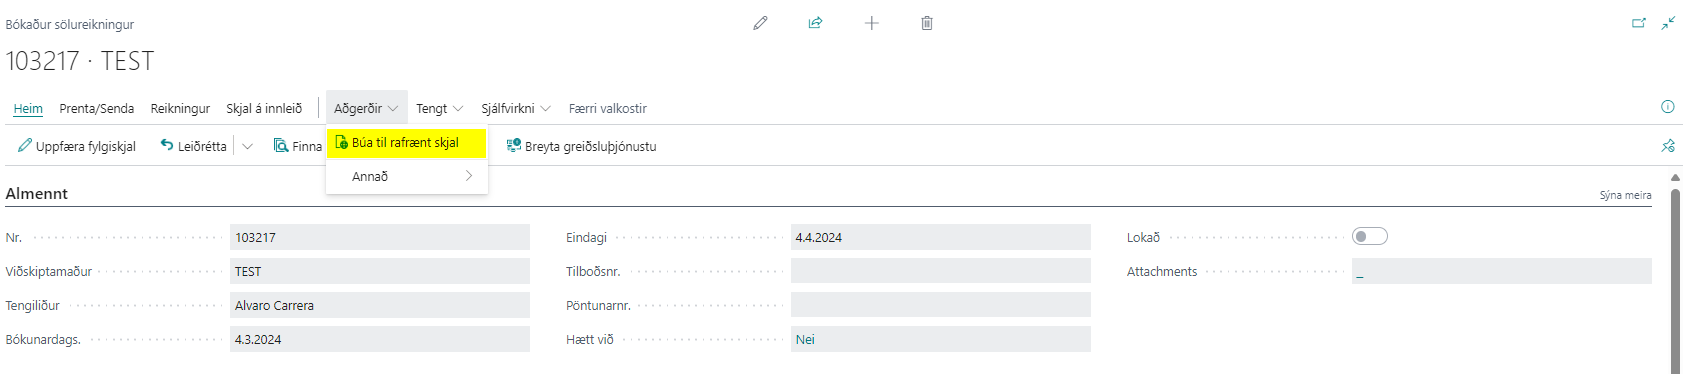The height and width of the screenshot is (374, 1702).
Task: Click the Sýna meira link
Action: point(1625,195)
